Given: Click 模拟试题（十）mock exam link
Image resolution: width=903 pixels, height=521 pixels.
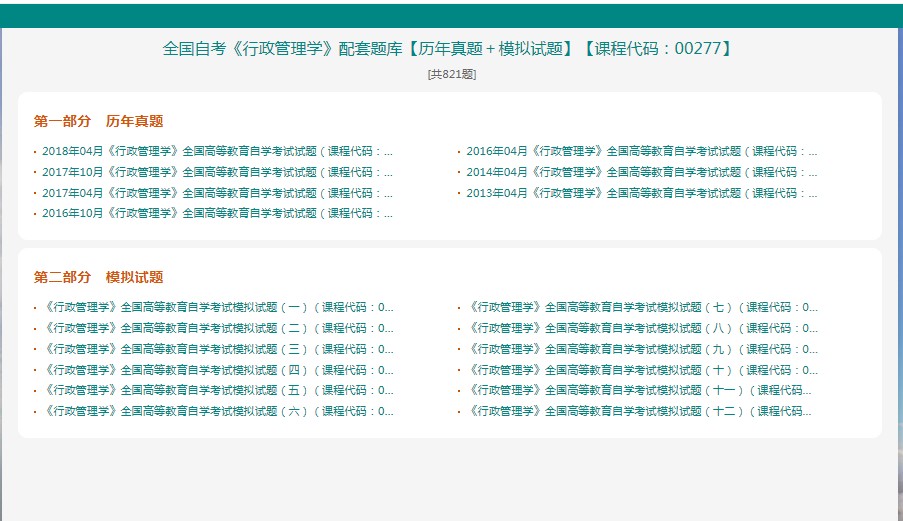Looking at the screenshot, I should [x=643, y=370].
